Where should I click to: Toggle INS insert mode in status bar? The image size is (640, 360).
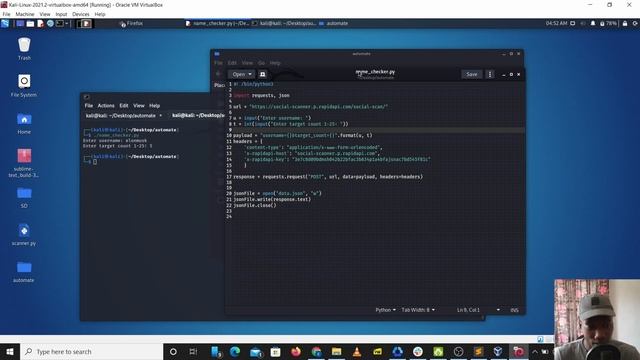coord(514,310)
